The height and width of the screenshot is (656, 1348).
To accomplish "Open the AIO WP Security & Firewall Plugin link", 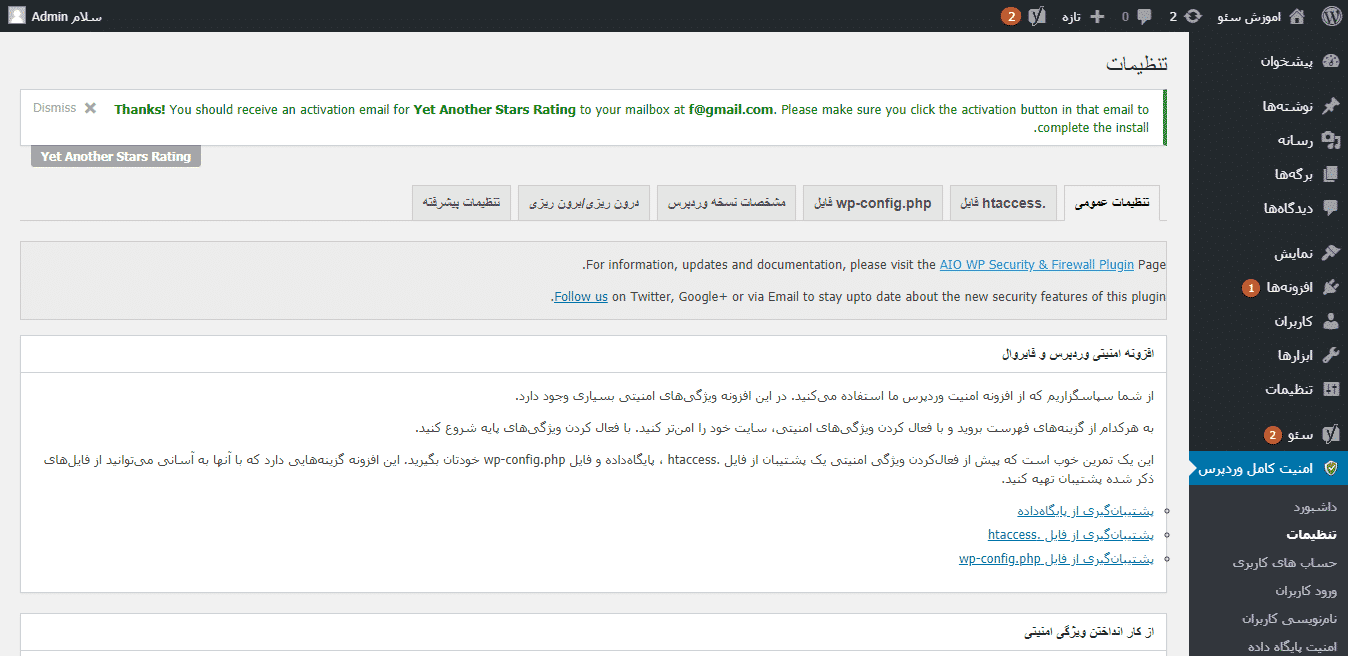I will pos(1037,265).
